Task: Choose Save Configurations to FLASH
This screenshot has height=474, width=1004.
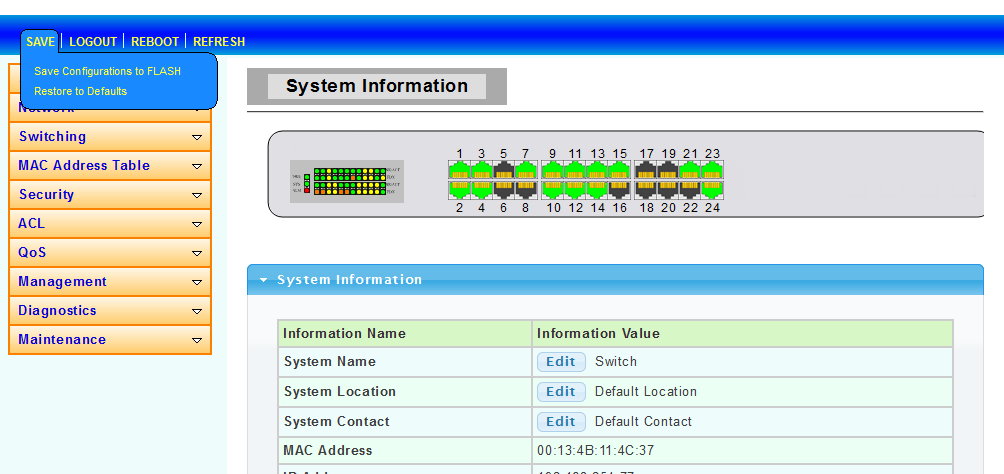Action: click(x=107, y=72)
